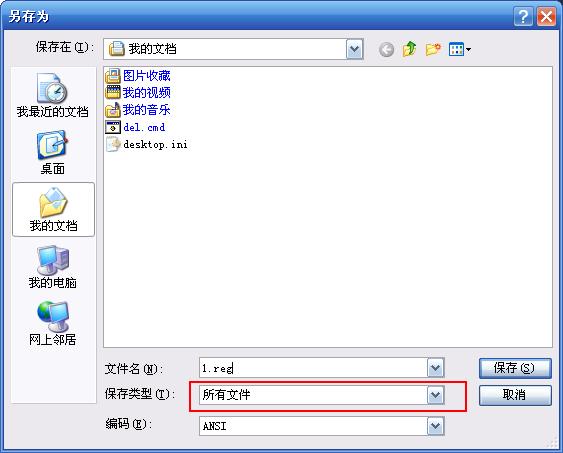Open the View menu icon

[460, 49]
